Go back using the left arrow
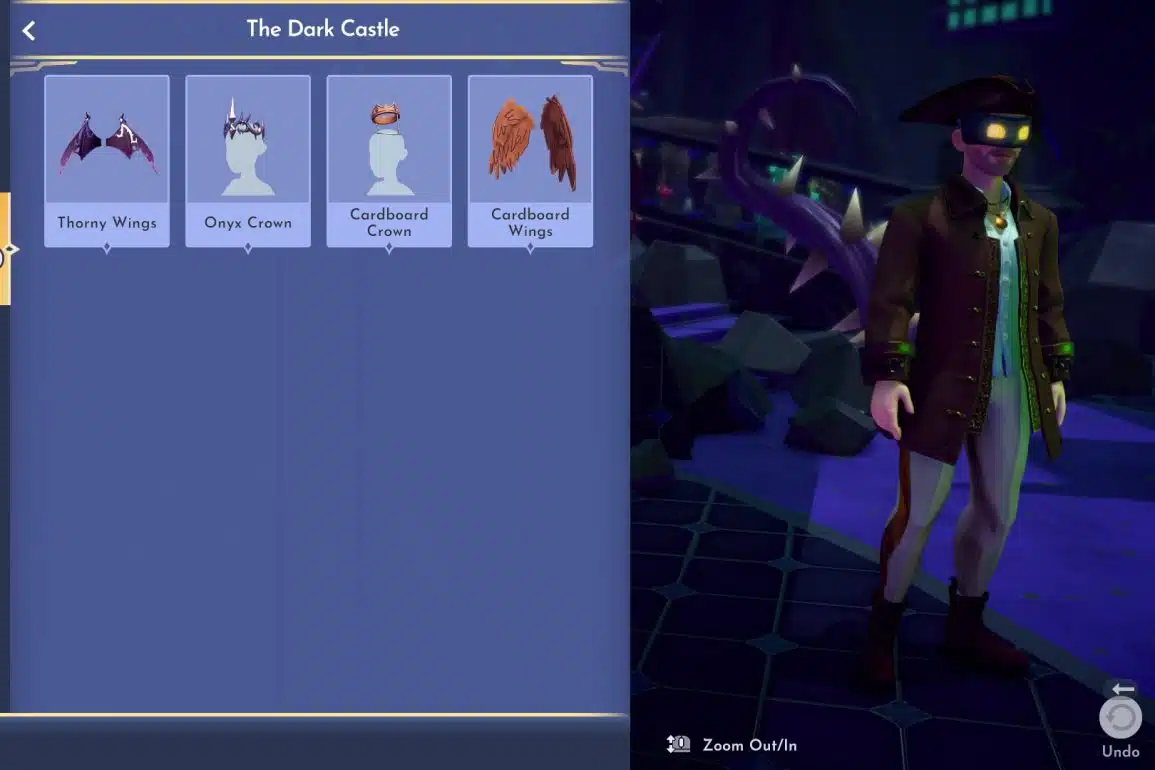1155x770 pixels. pos(29,30)
